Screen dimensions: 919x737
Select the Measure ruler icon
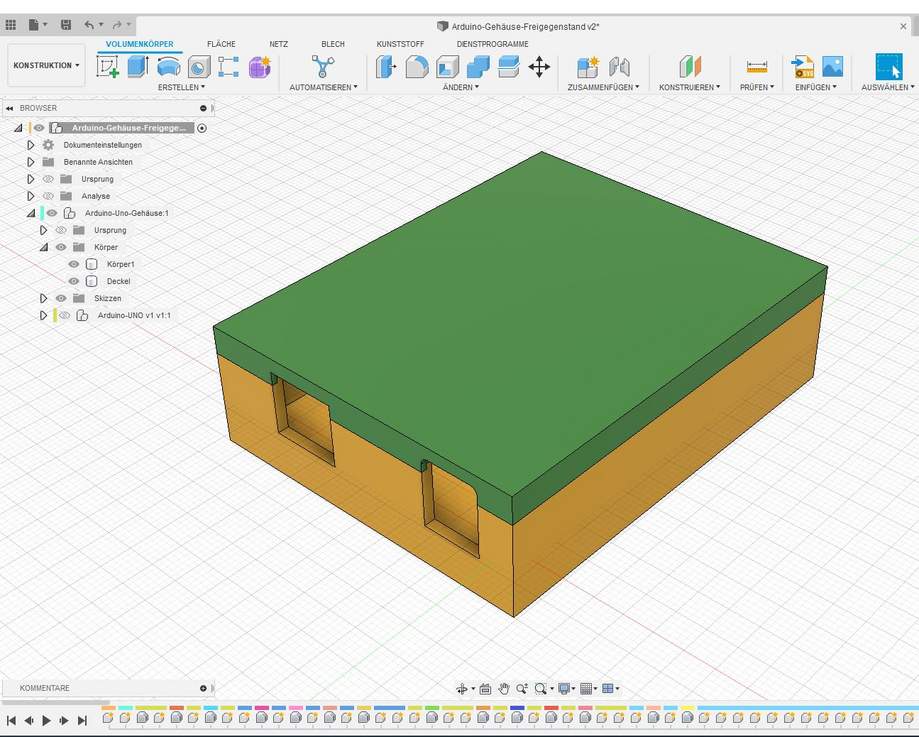[x=757, y=67]
